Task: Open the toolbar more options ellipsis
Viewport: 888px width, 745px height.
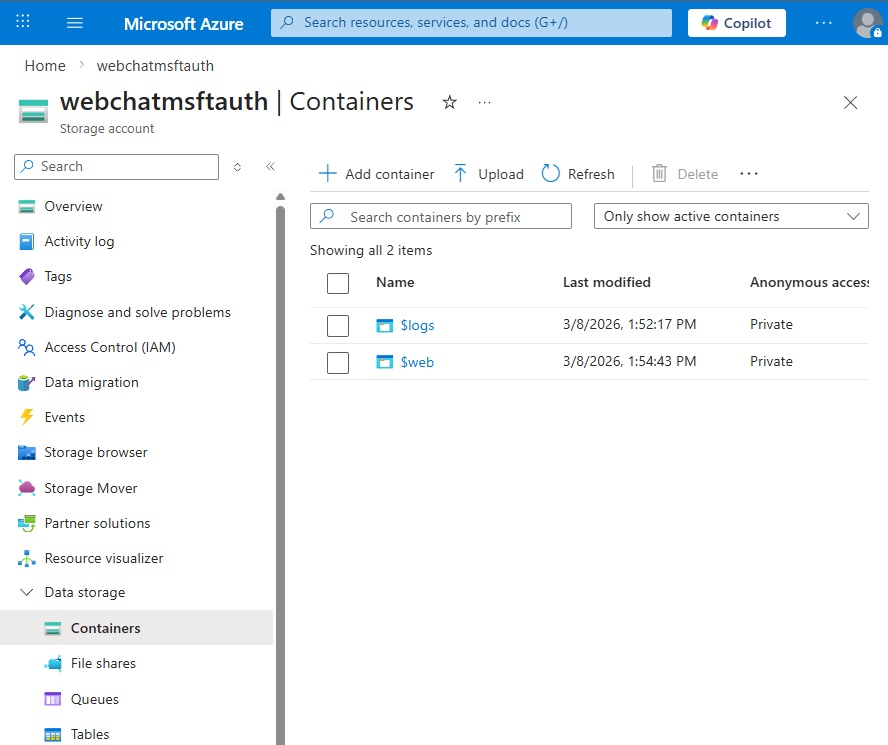Action: 749,174
